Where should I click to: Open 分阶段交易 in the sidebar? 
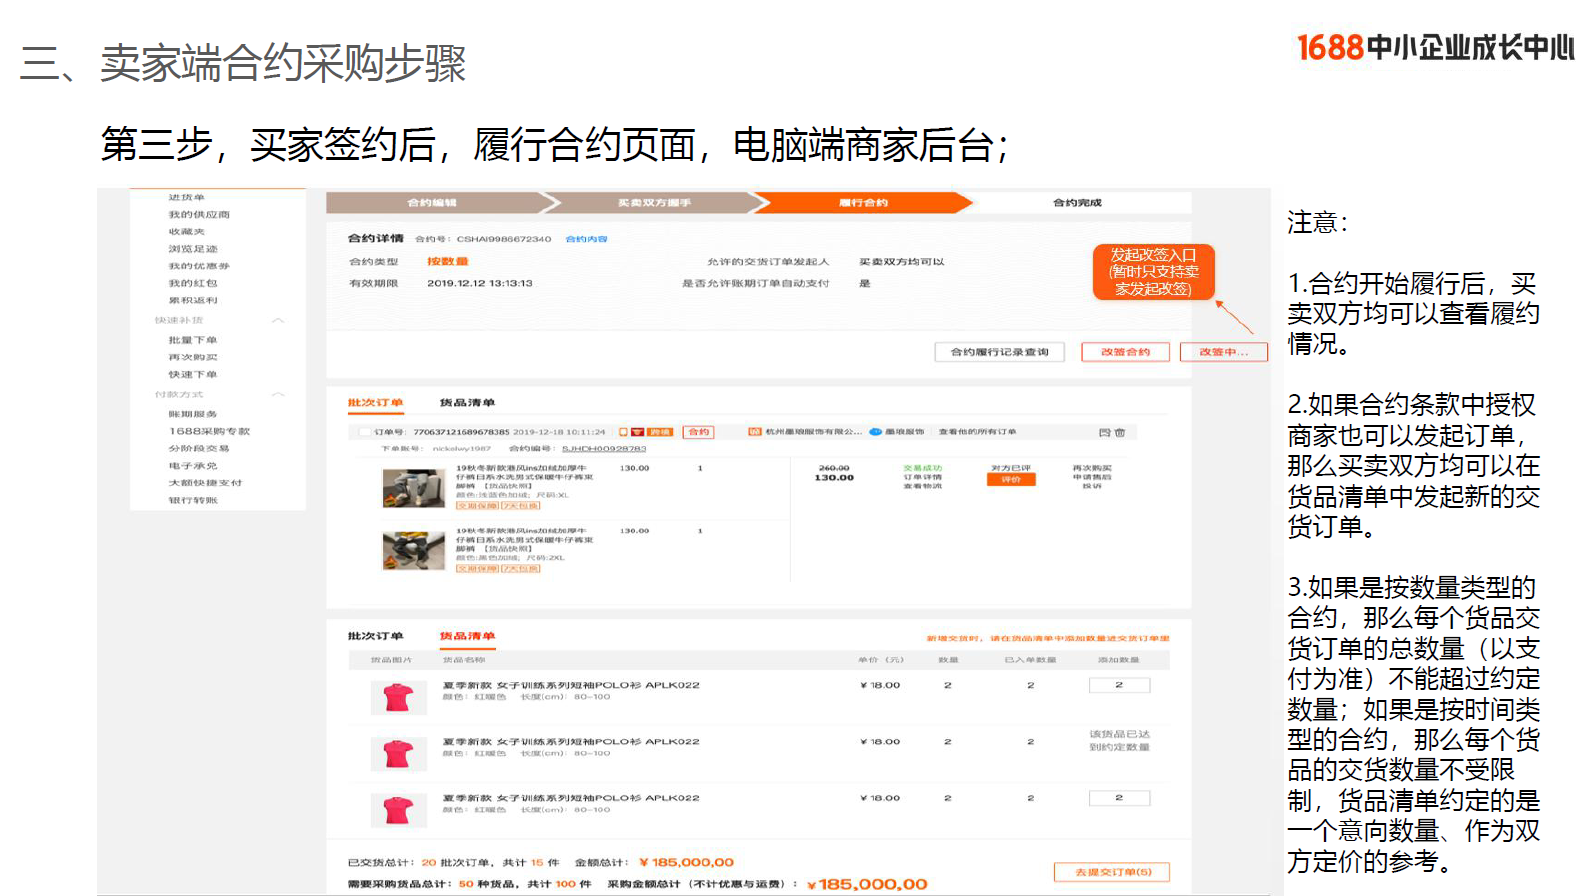pyautogui.click(x=199, y=448)
